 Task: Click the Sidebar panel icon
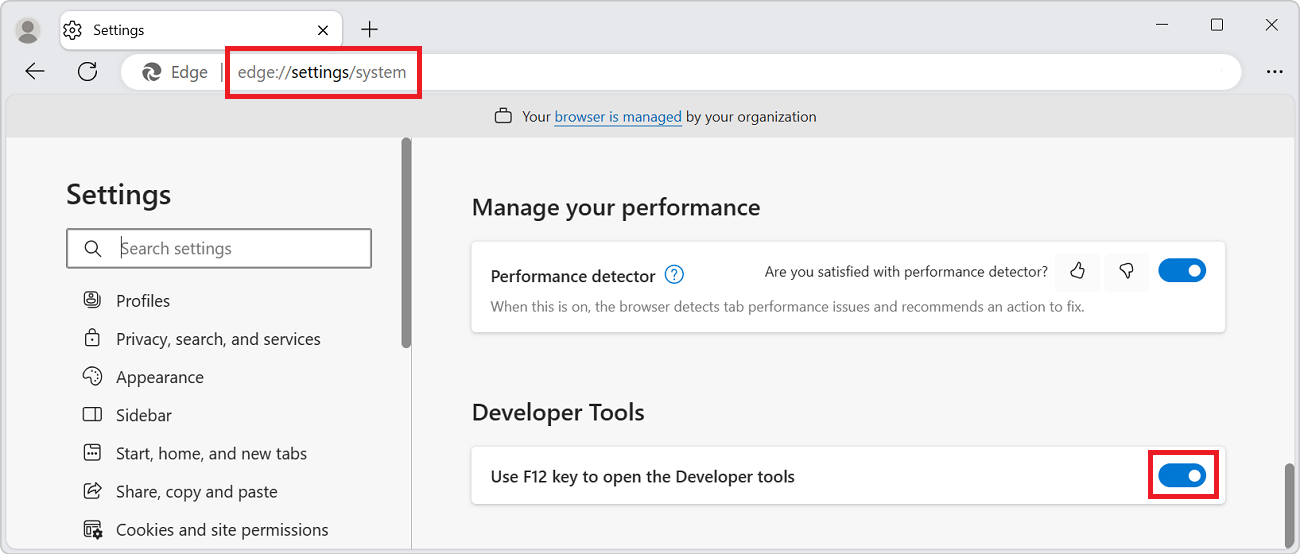tap(92, 414)
